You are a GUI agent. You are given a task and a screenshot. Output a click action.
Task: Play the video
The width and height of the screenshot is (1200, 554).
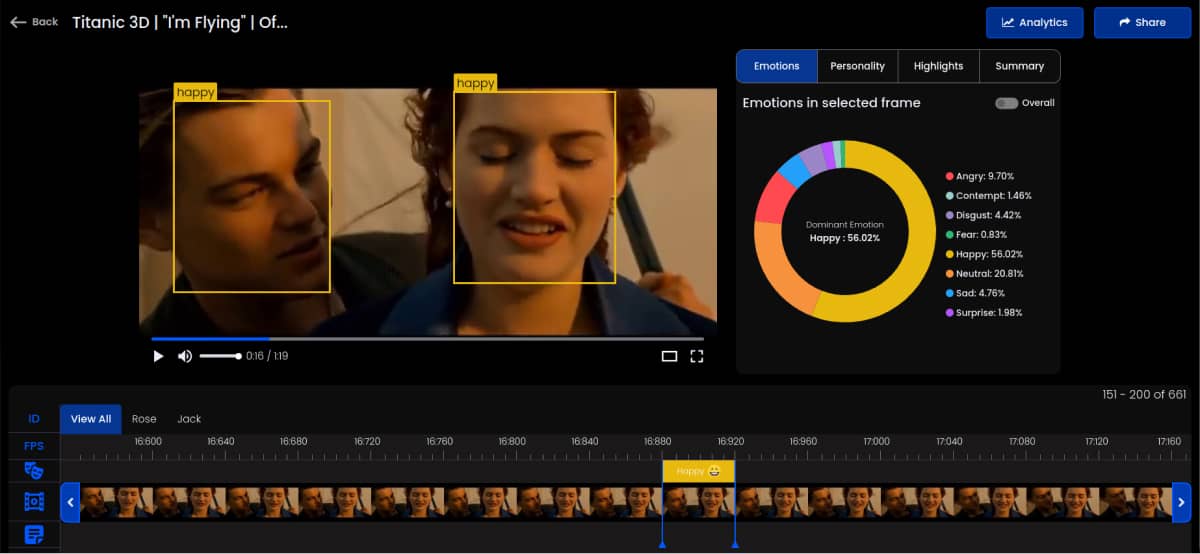click(158, 356)
